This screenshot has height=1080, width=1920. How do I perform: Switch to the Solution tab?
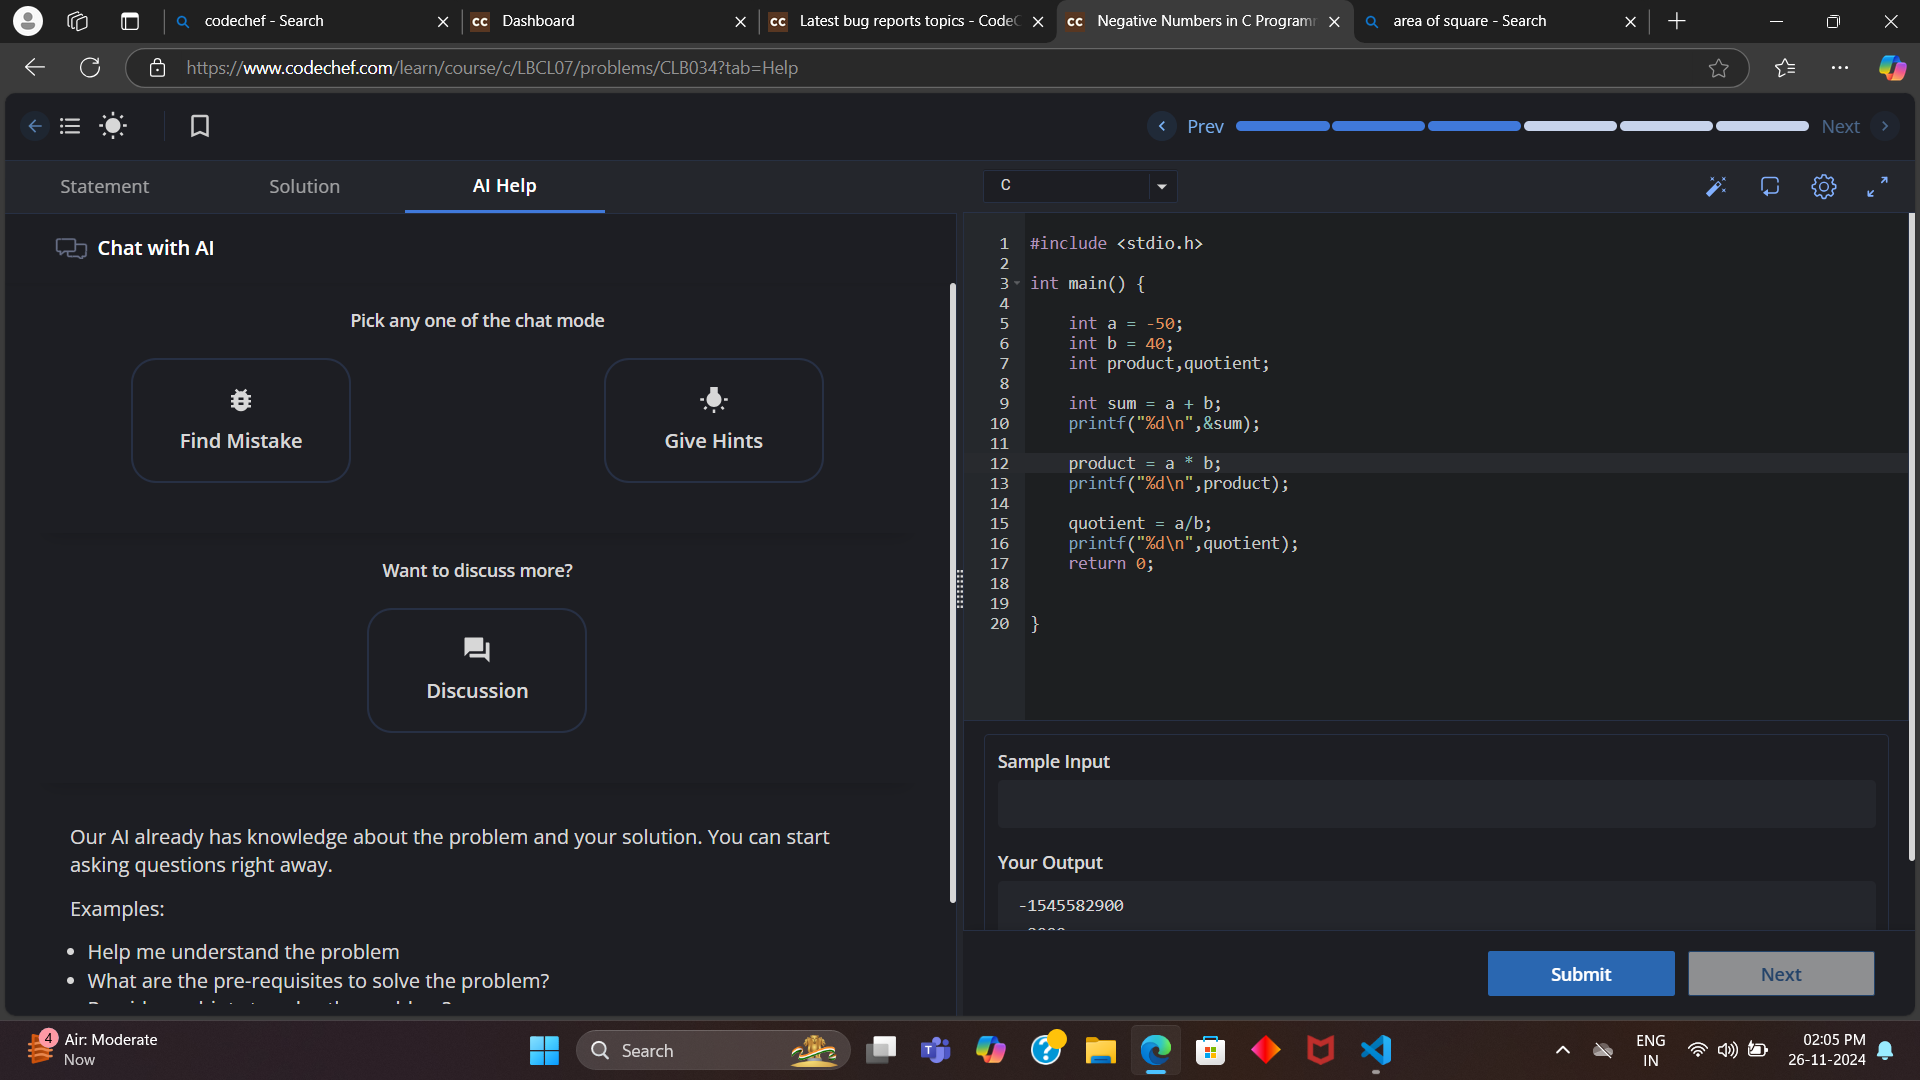coord(304,186)
